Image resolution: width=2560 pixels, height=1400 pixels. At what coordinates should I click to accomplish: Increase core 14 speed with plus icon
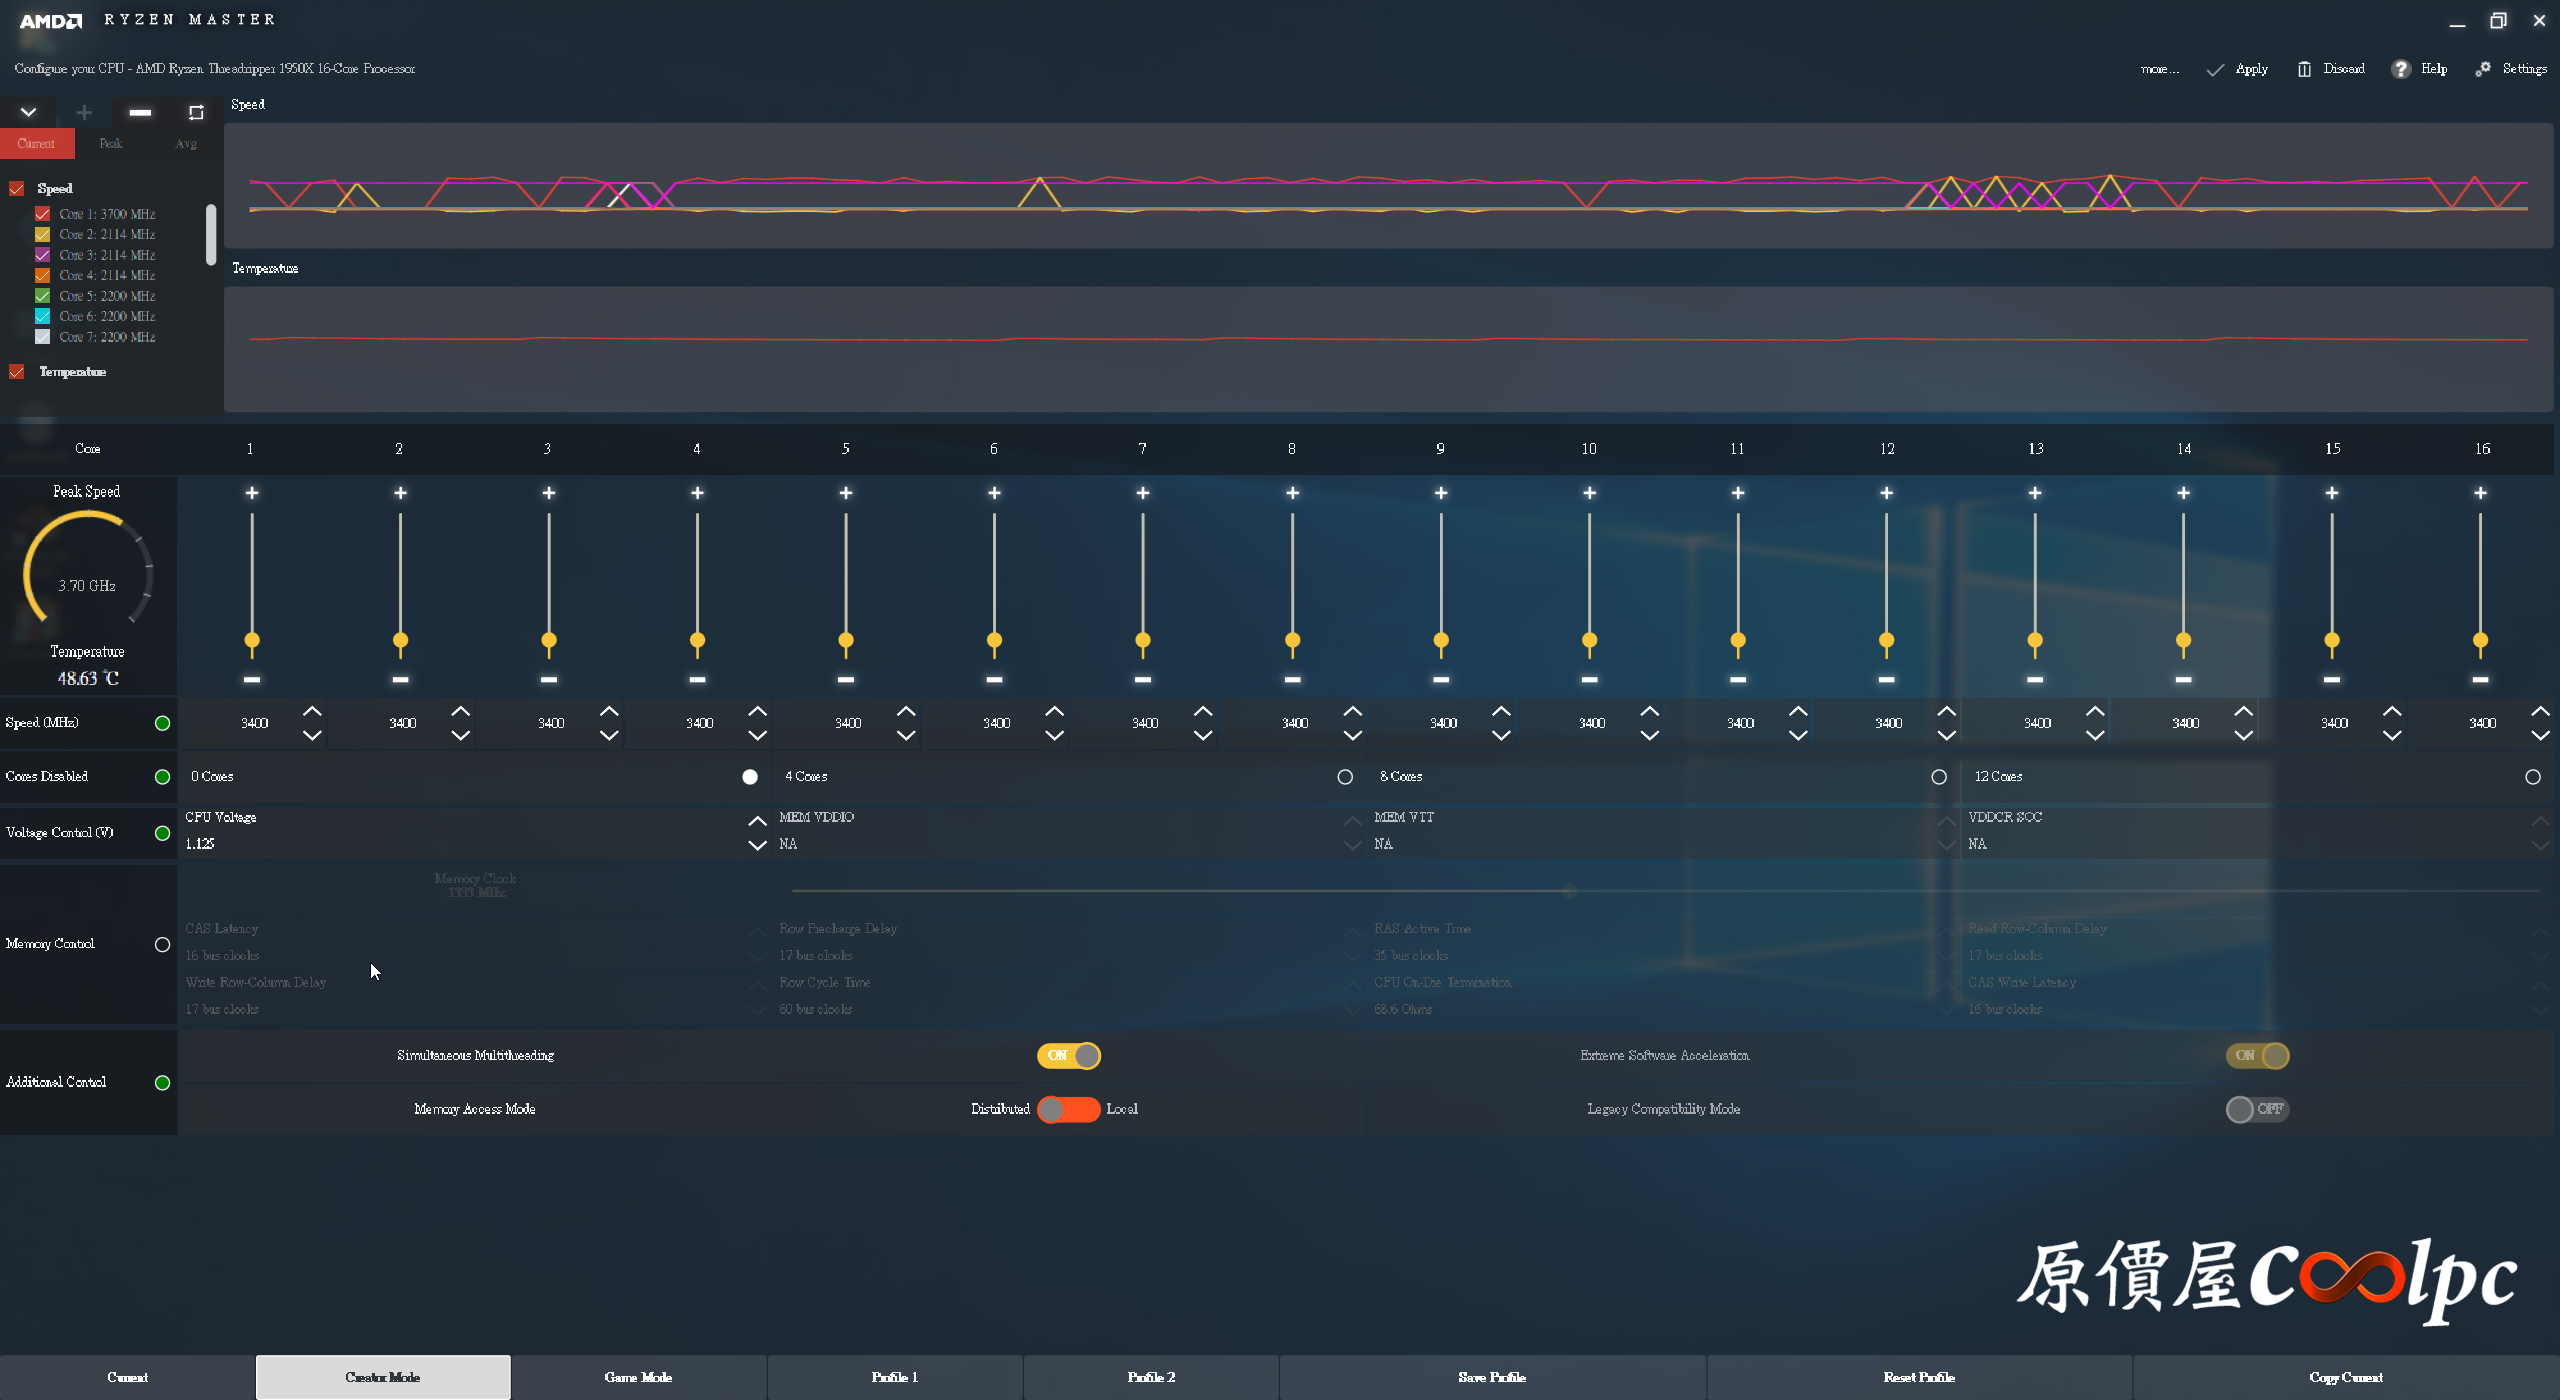[2183, 493]
